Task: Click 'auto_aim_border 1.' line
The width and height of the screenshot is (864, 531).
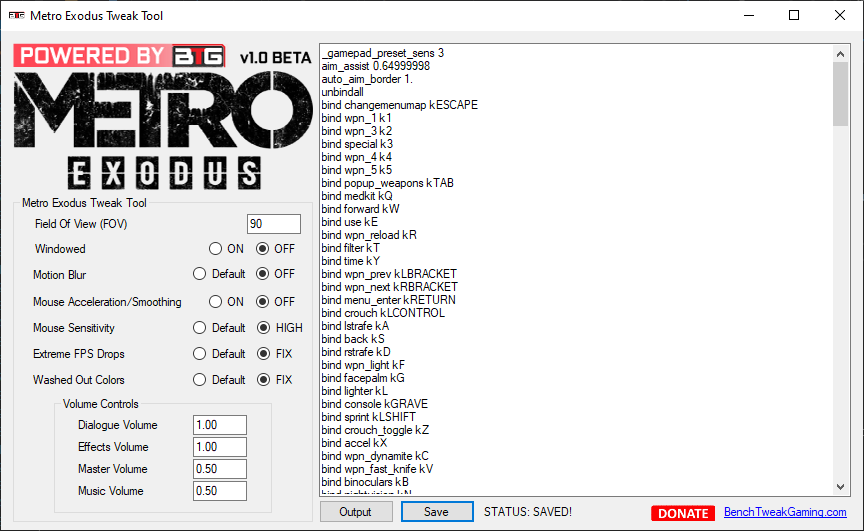Action: point(367,79)
